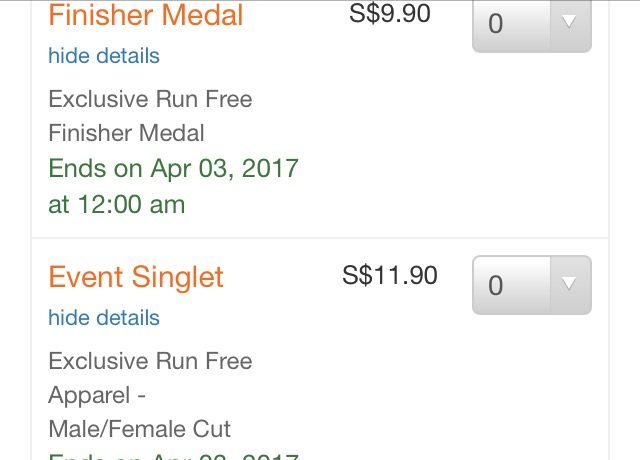Click the 'Apparel -' description line

(97, 395)
